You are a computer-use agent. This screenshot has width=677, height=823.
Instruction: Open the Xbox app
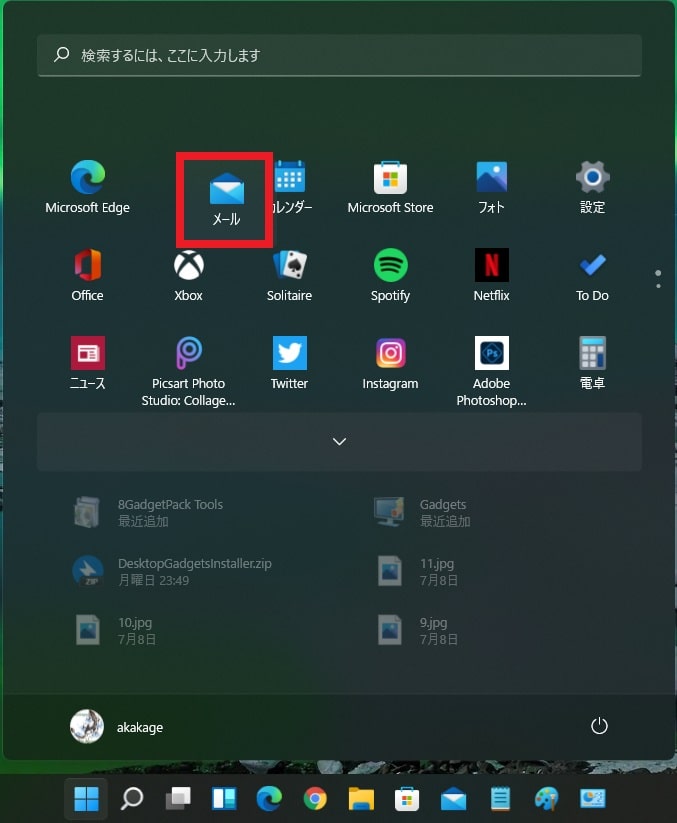coord(188,276)
